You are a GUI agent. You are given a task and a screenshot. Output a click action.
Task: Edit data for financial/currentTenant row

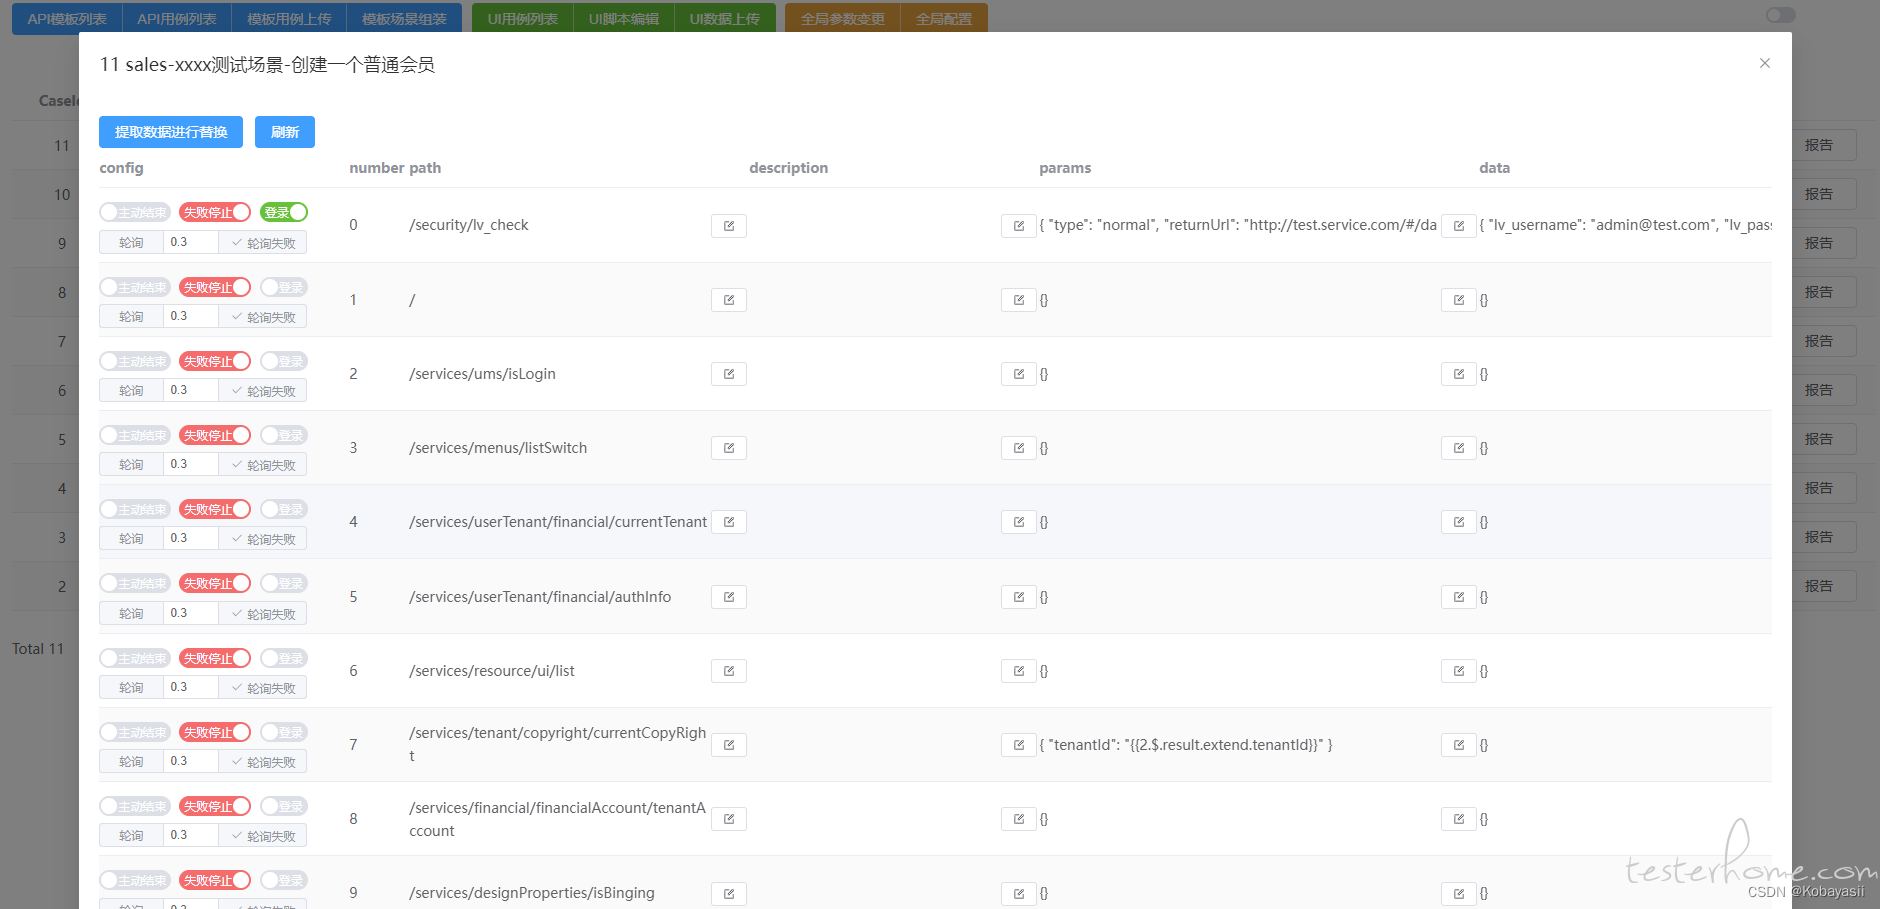pos(1458,522)
